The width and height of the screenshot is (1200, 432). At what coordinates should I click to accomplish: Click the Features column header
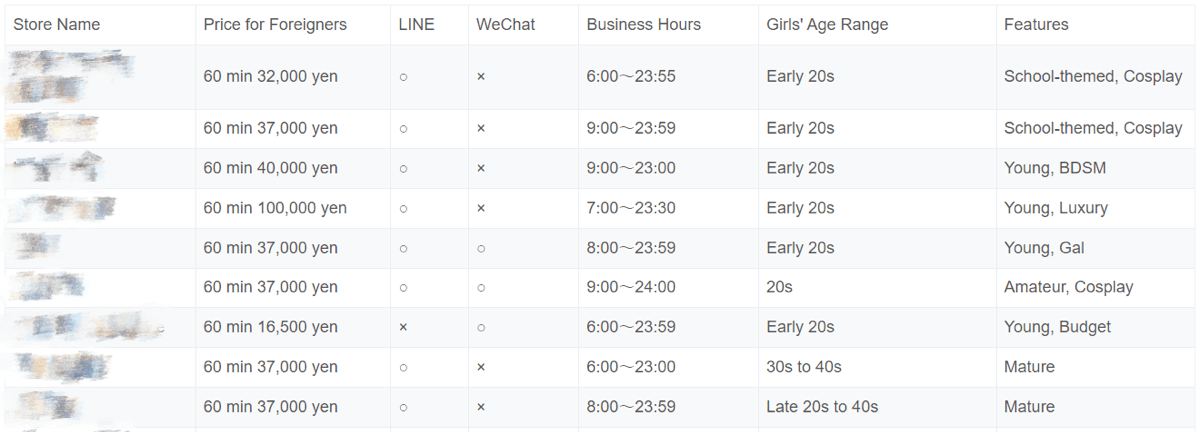coord(1036,25)
